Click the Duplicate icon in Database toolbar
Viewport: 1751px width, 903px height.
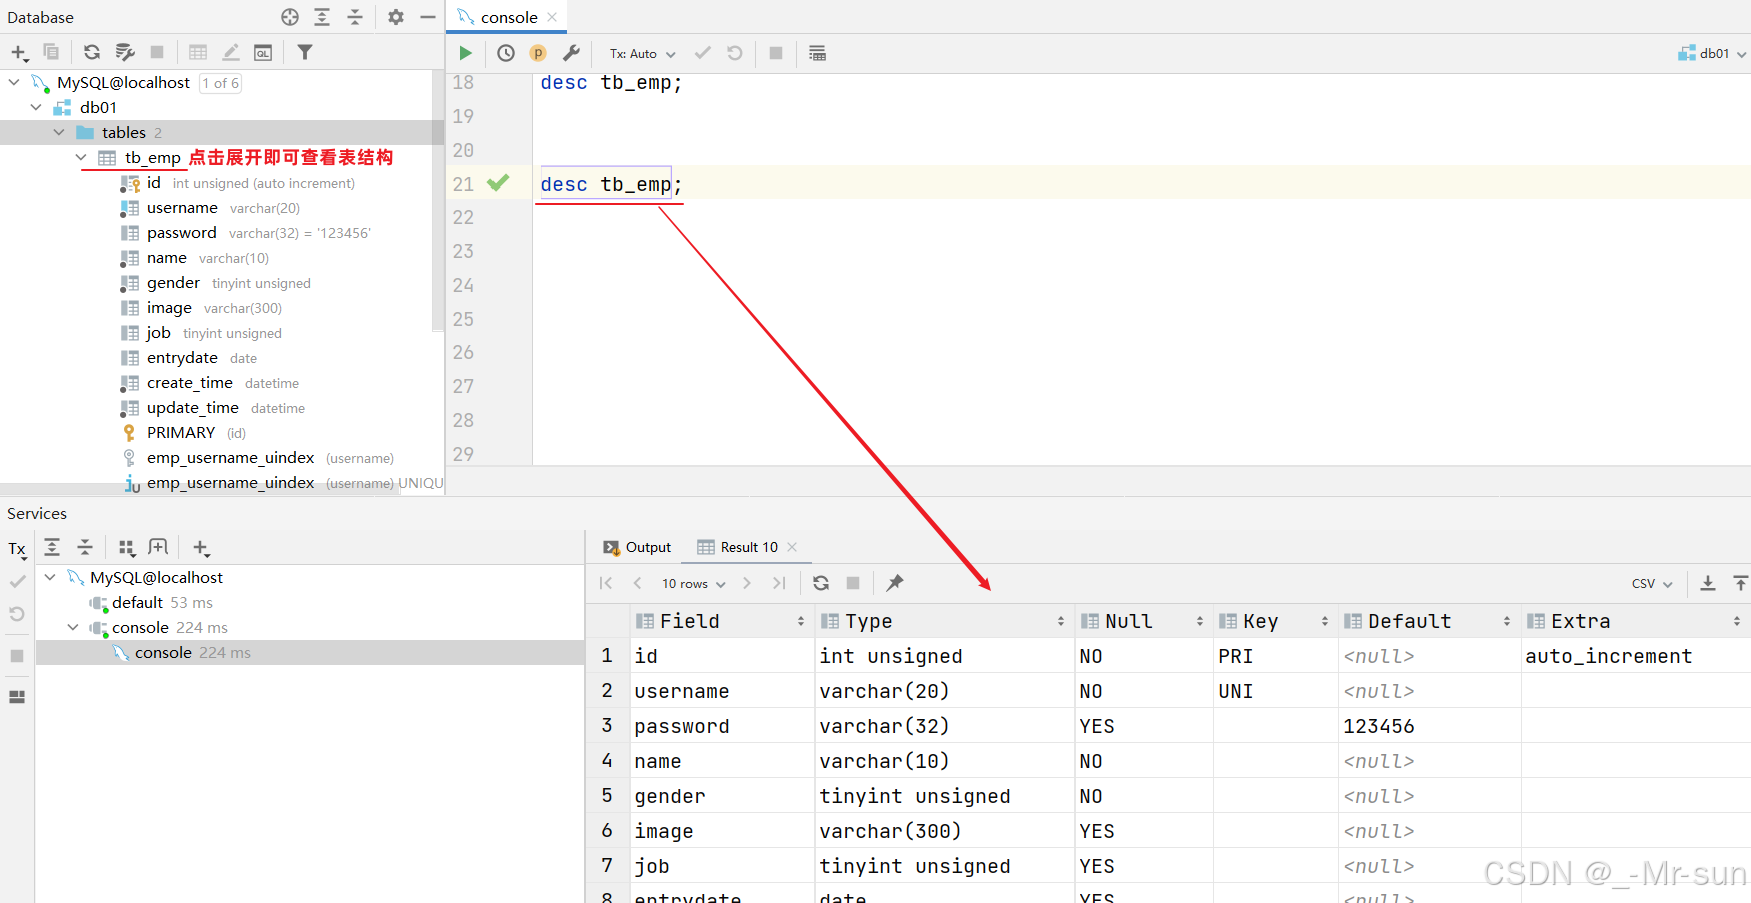[x=51, y=52]
